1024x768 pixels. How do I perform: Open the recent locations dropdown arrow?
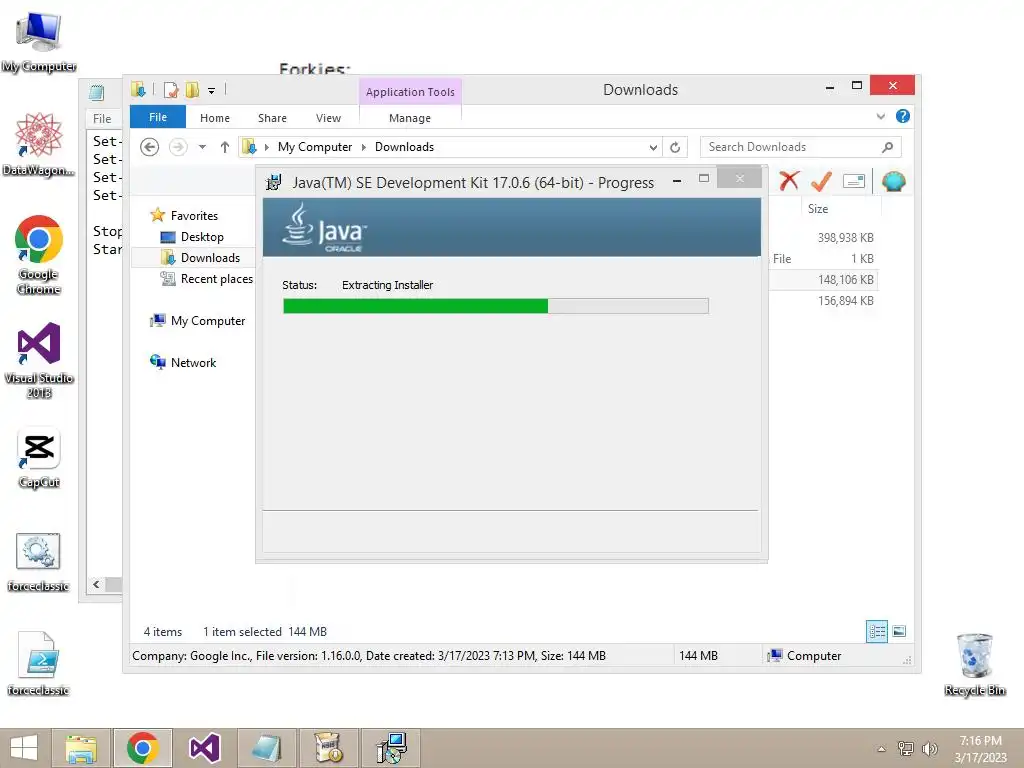(202, 147)
